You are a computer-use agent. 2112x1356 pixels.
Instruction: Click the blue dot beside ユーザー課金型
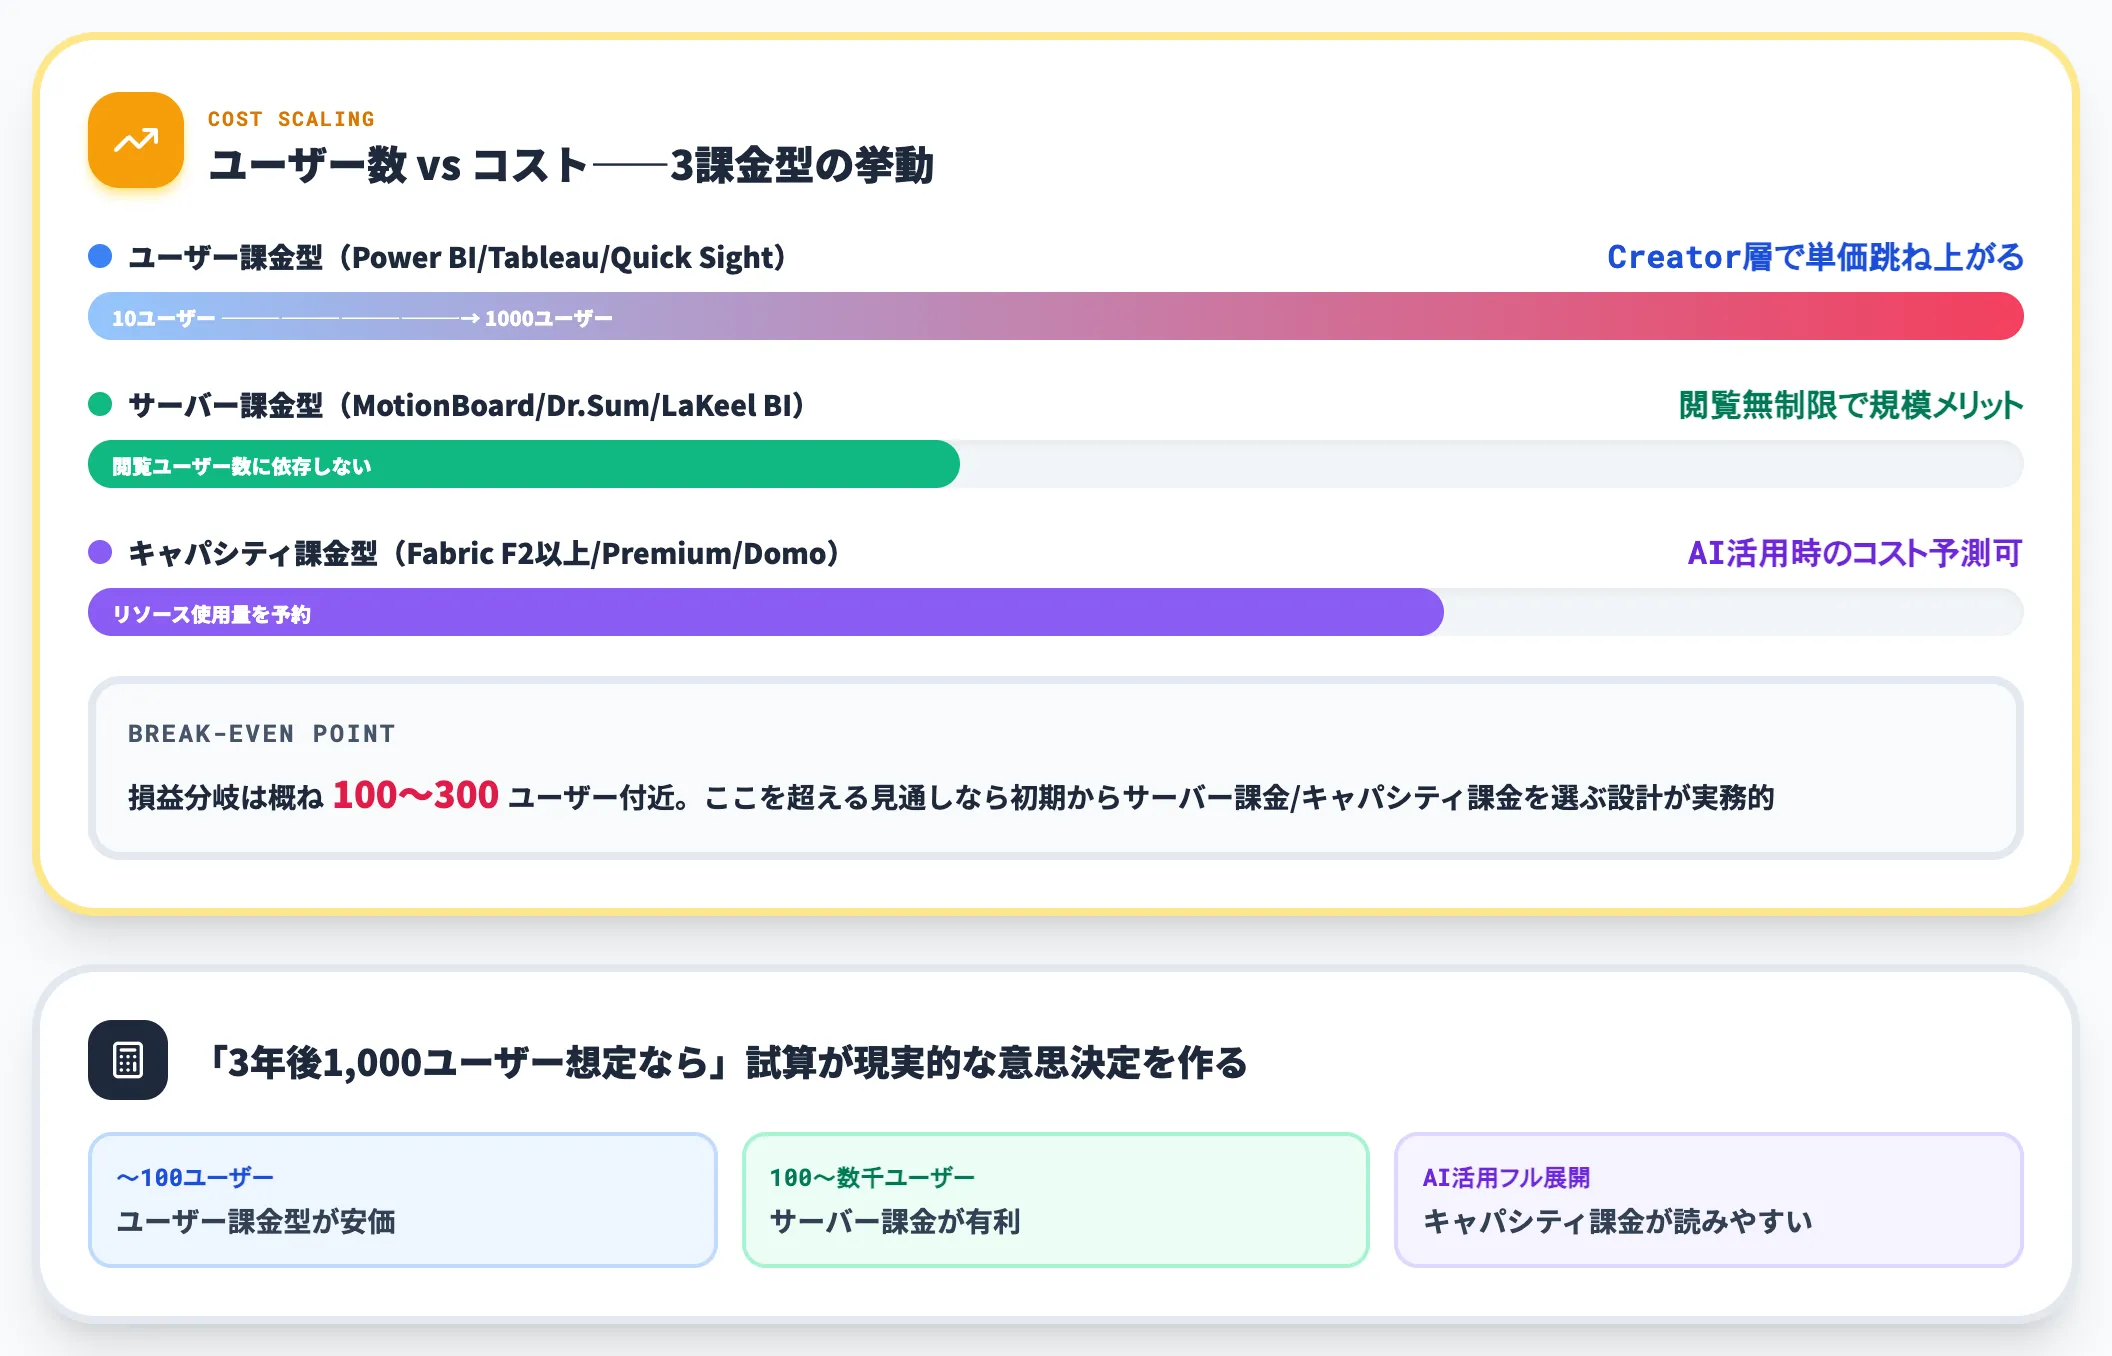[x=100, y=256]
